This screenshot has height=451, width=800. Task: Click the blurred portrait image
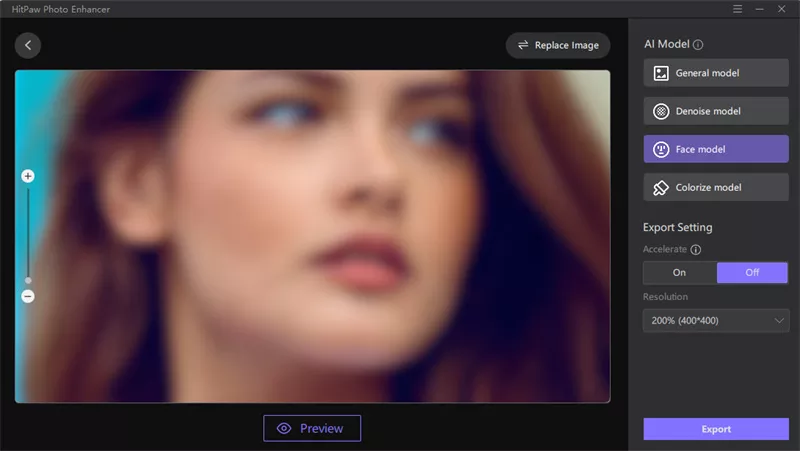(x=312, y=236)
